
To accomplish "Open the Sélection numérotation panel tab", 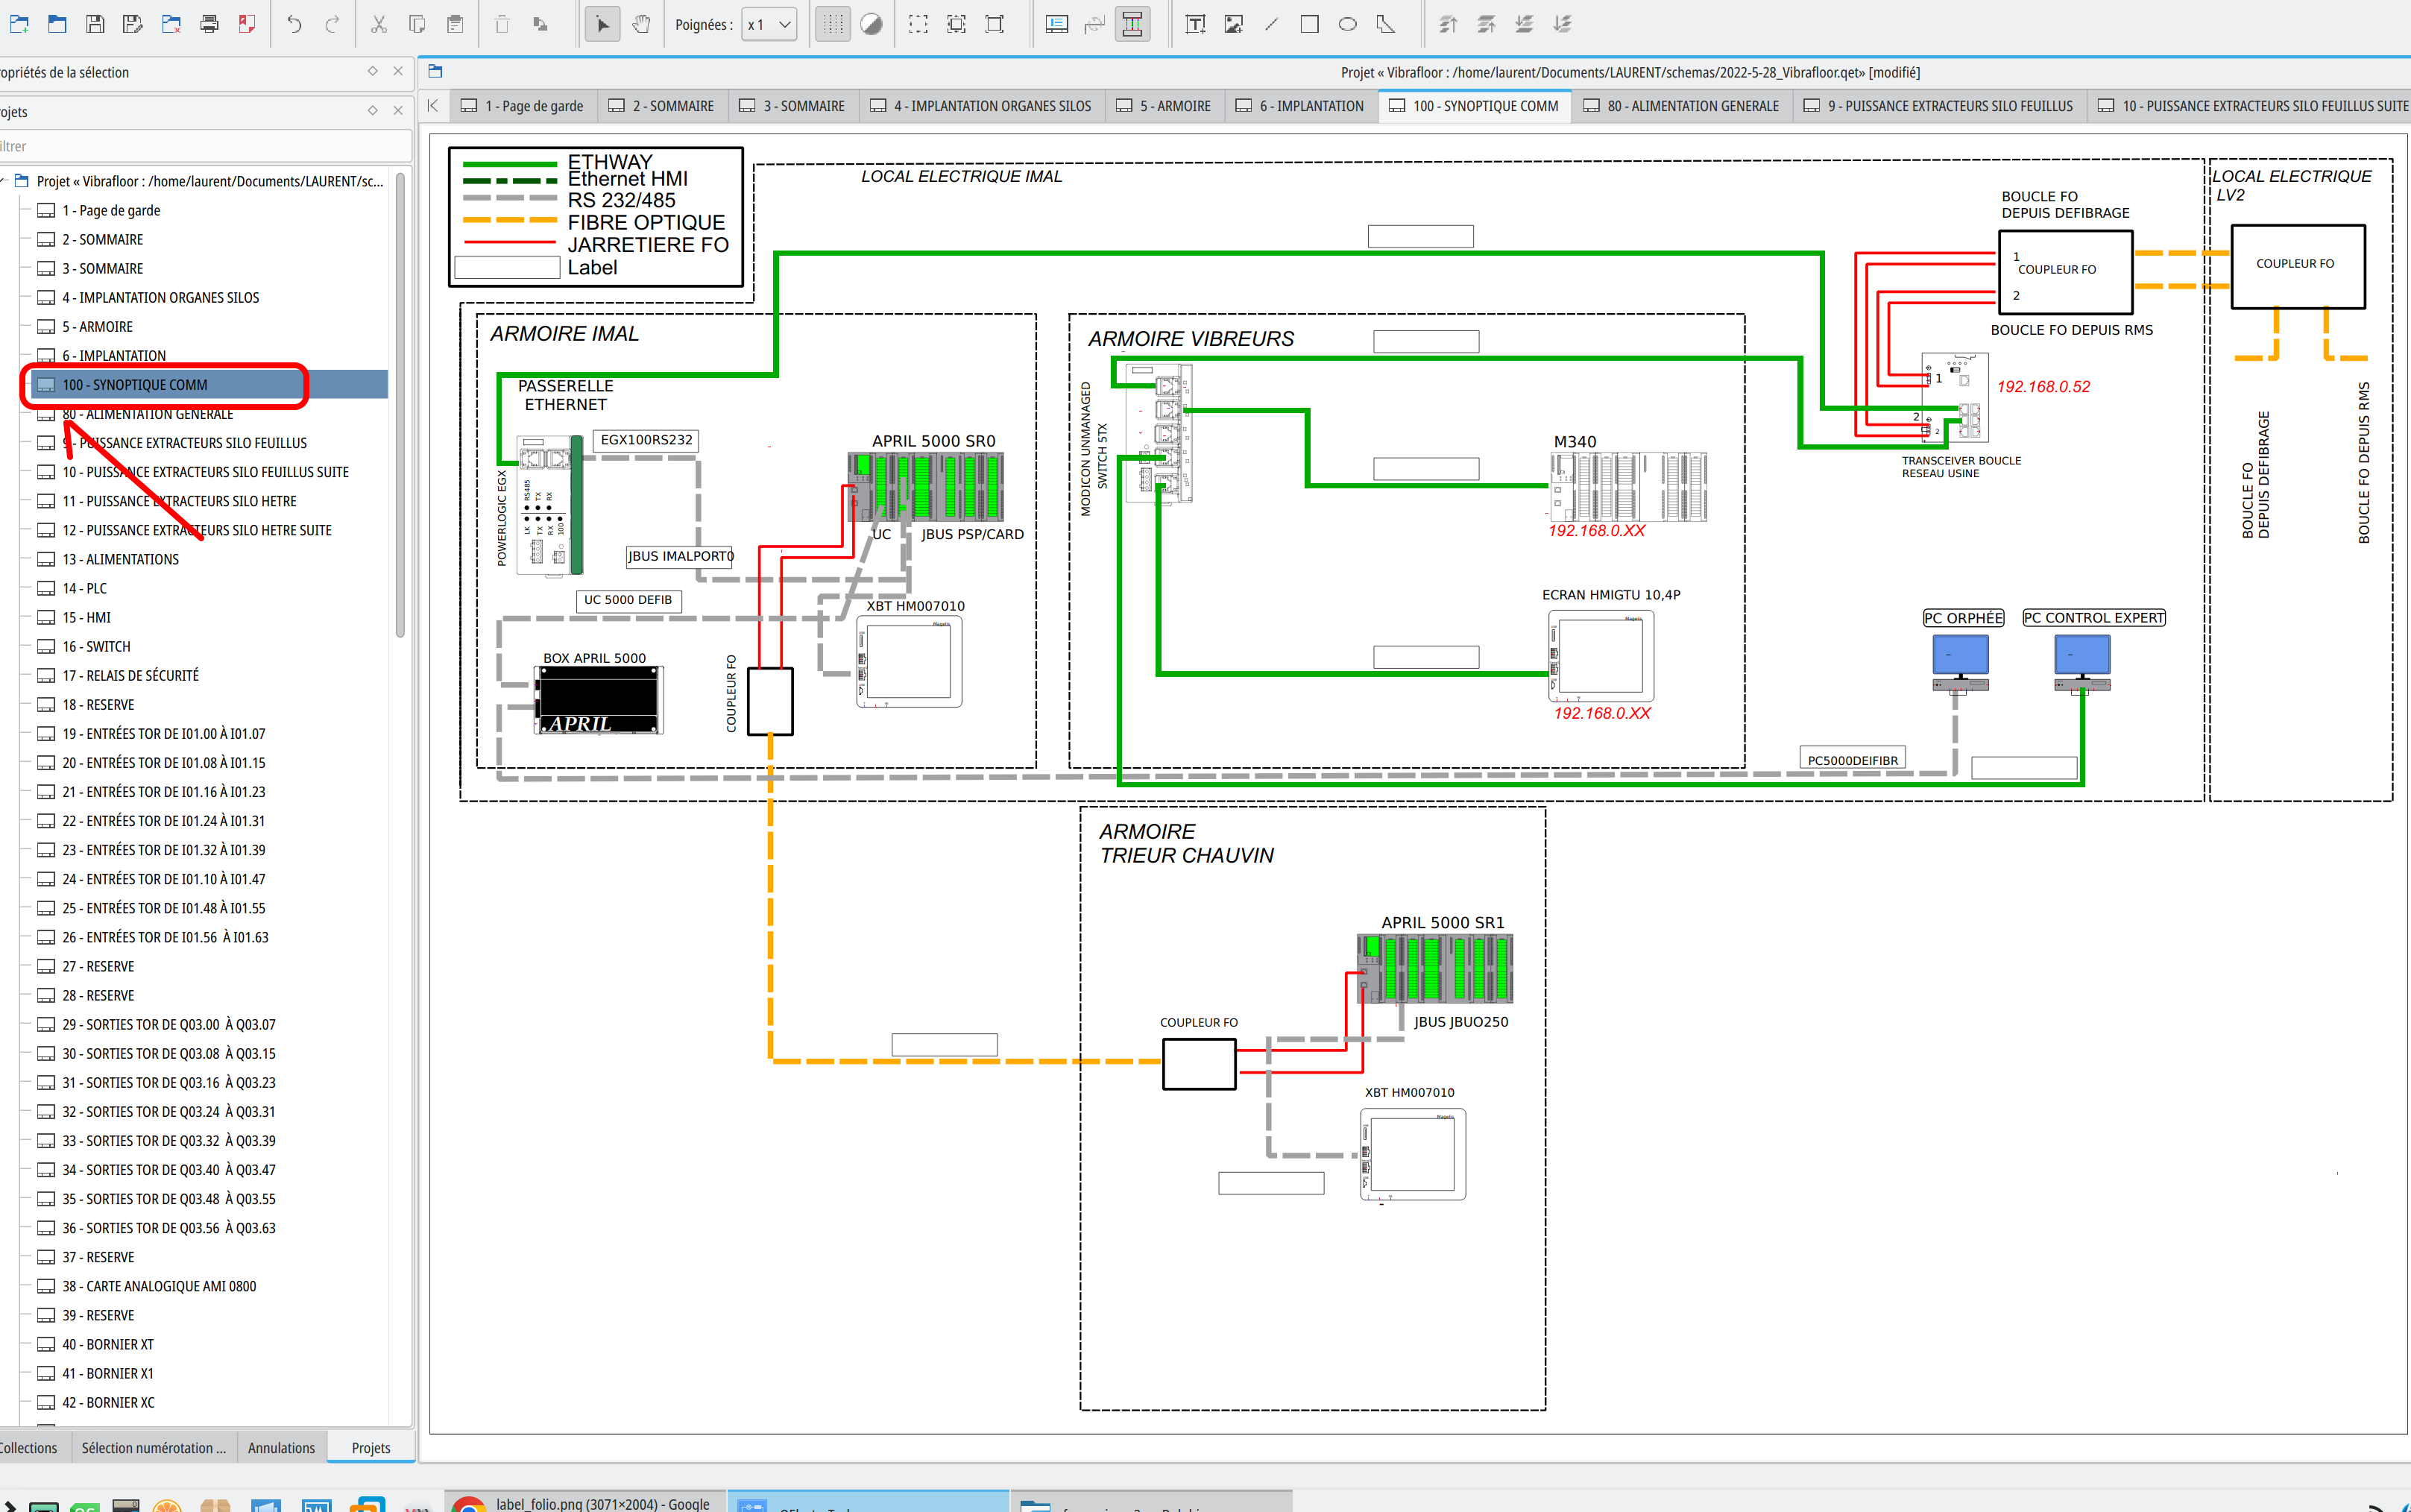I will click(x=154, y=1448).
